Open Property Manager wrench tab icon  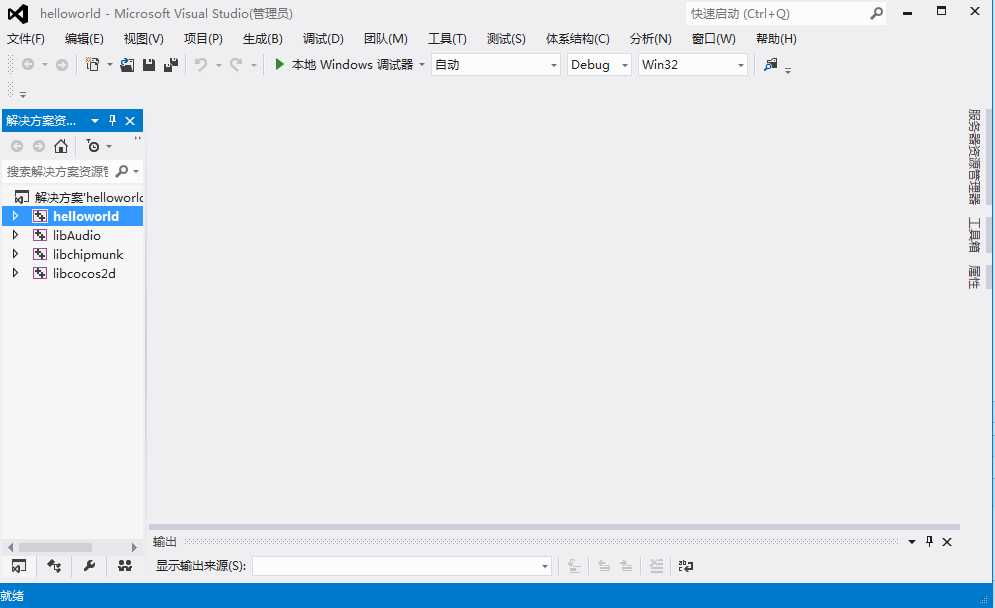(89, 565)
